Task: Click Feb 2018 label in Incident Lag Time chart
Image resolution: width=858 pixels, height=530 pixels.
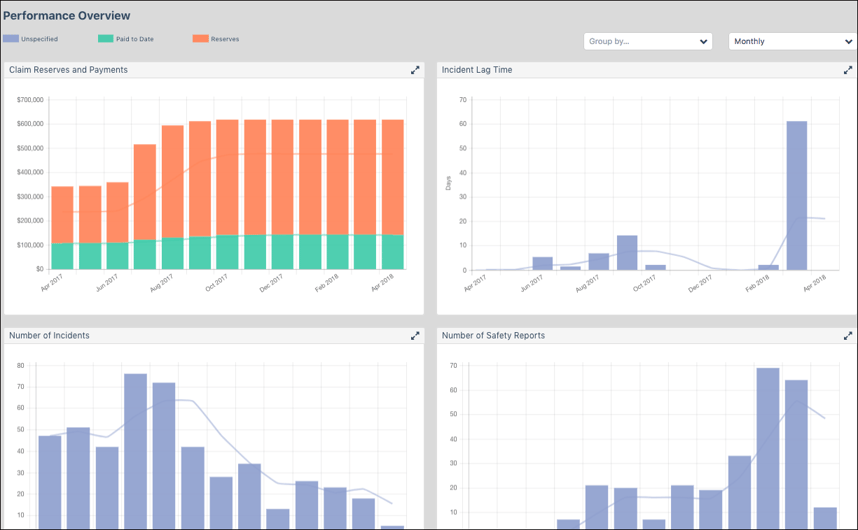Action: tap(758, 283)
